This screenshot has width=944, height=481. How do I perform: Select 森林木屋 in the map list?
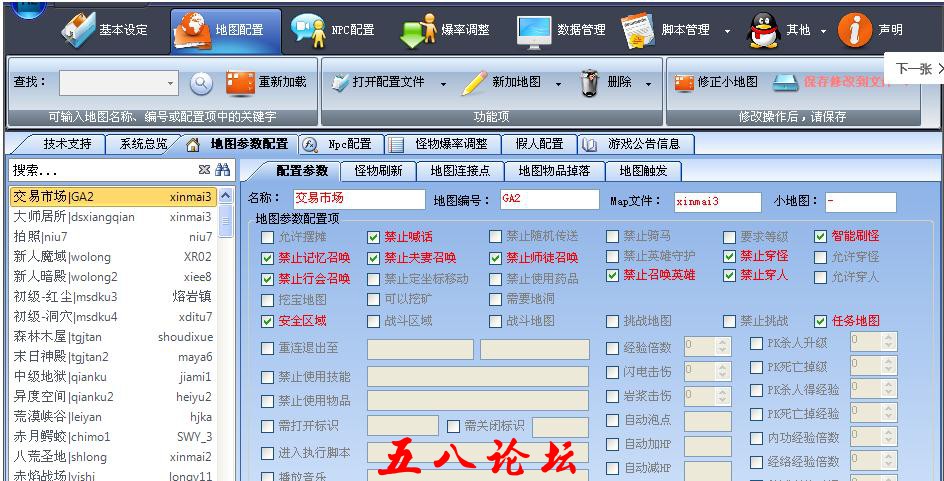[113, 337]
